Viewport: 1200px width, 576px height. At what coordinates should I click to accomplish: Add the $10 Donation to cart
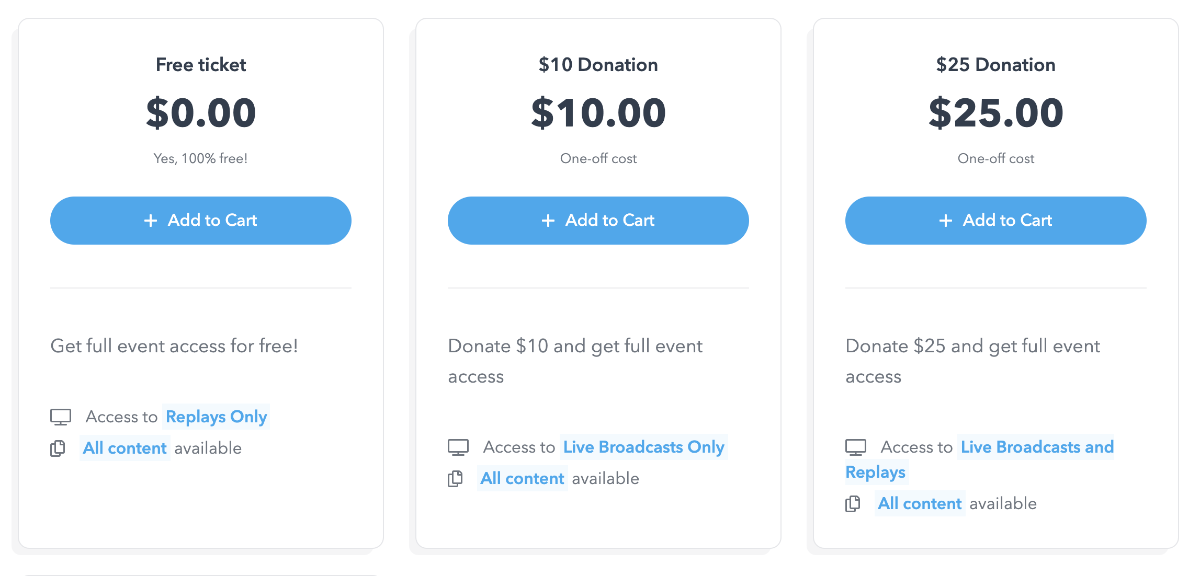598,220
